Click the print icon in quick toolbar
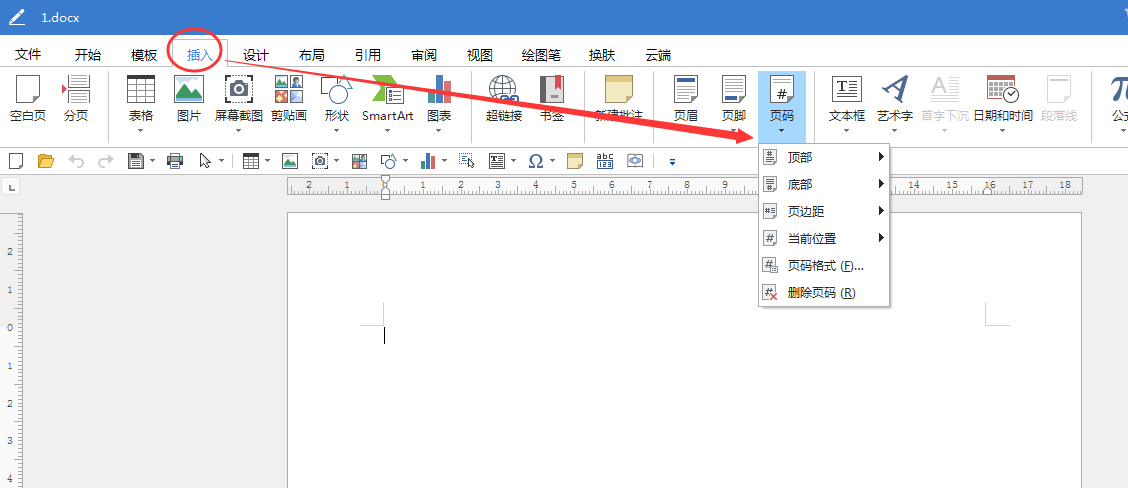 [174, 161]
